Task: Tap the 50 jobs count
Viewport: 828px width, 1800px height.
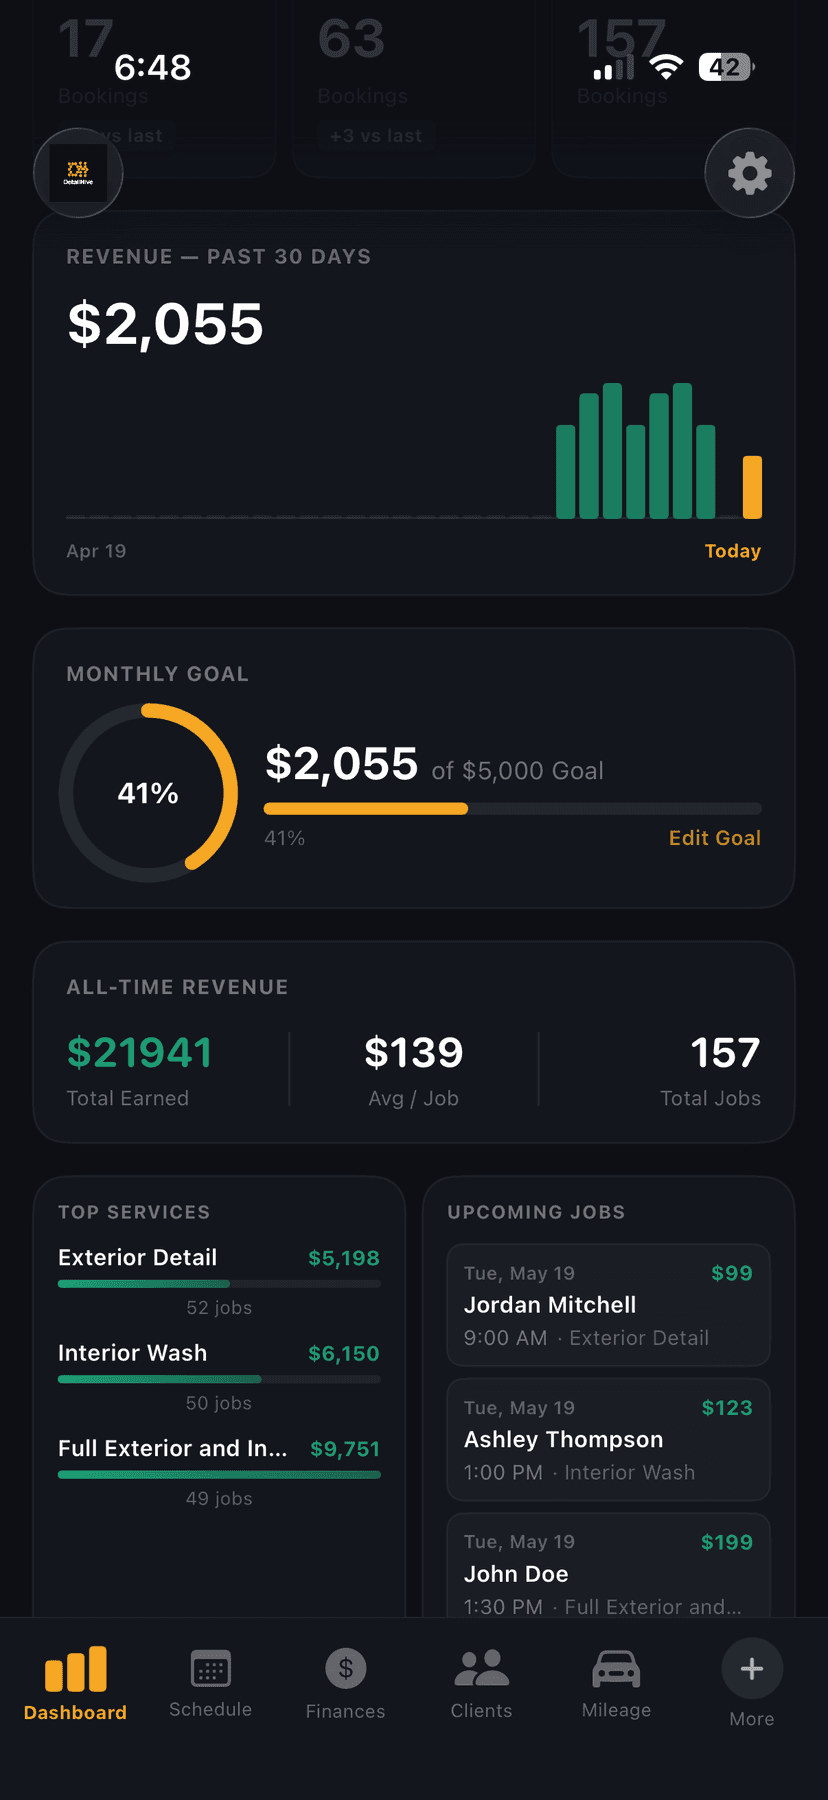Action: point(219,1403)
